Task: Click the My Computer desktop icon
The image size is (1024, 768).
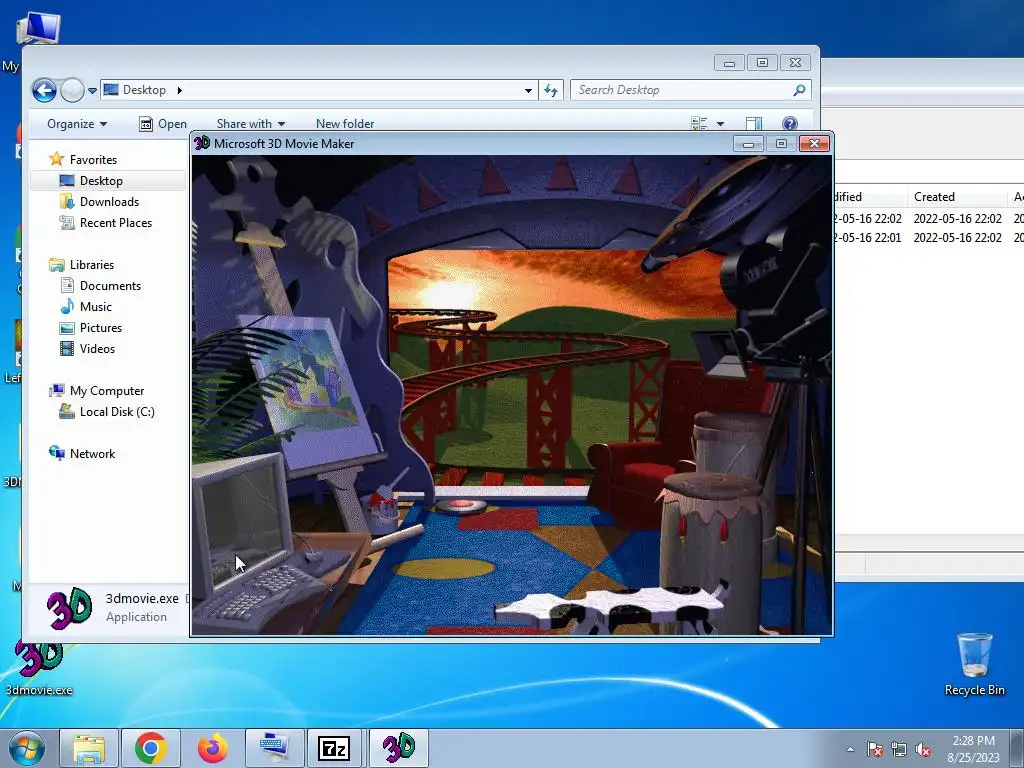Action: coord(37,29)
